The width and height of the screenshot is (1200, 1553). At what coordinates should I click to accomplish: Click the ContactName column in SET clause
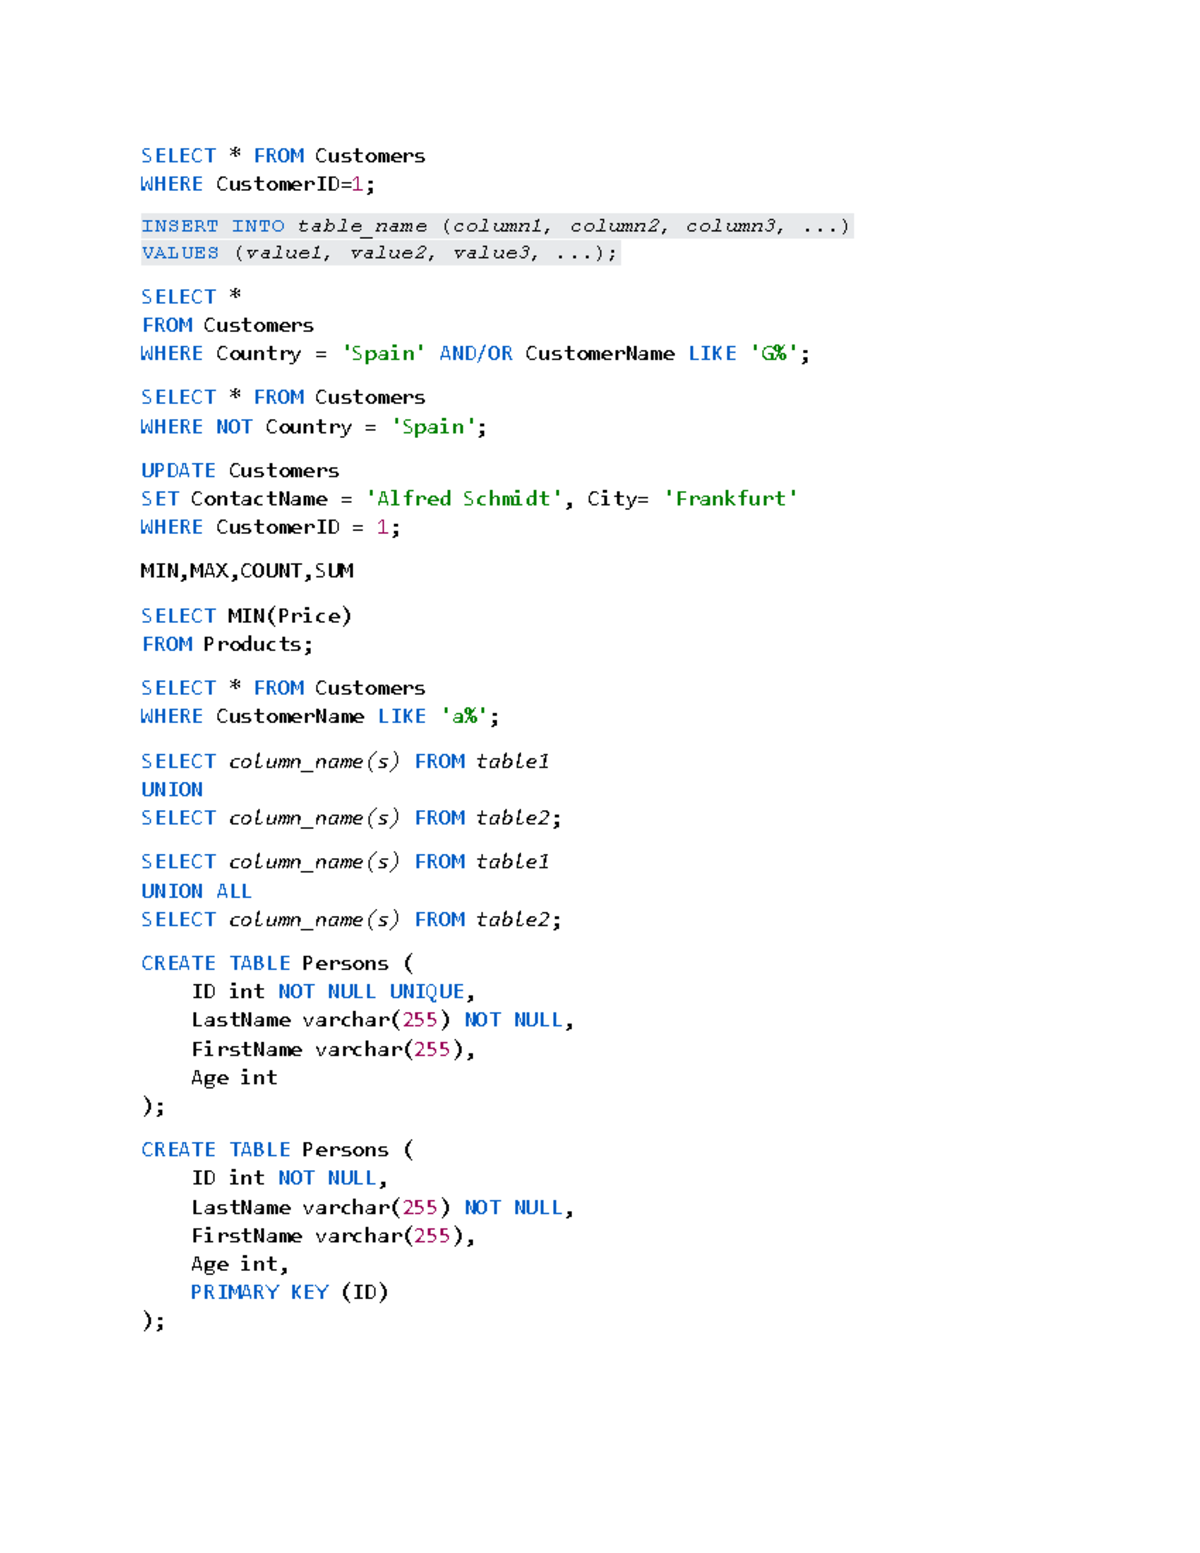259,499
